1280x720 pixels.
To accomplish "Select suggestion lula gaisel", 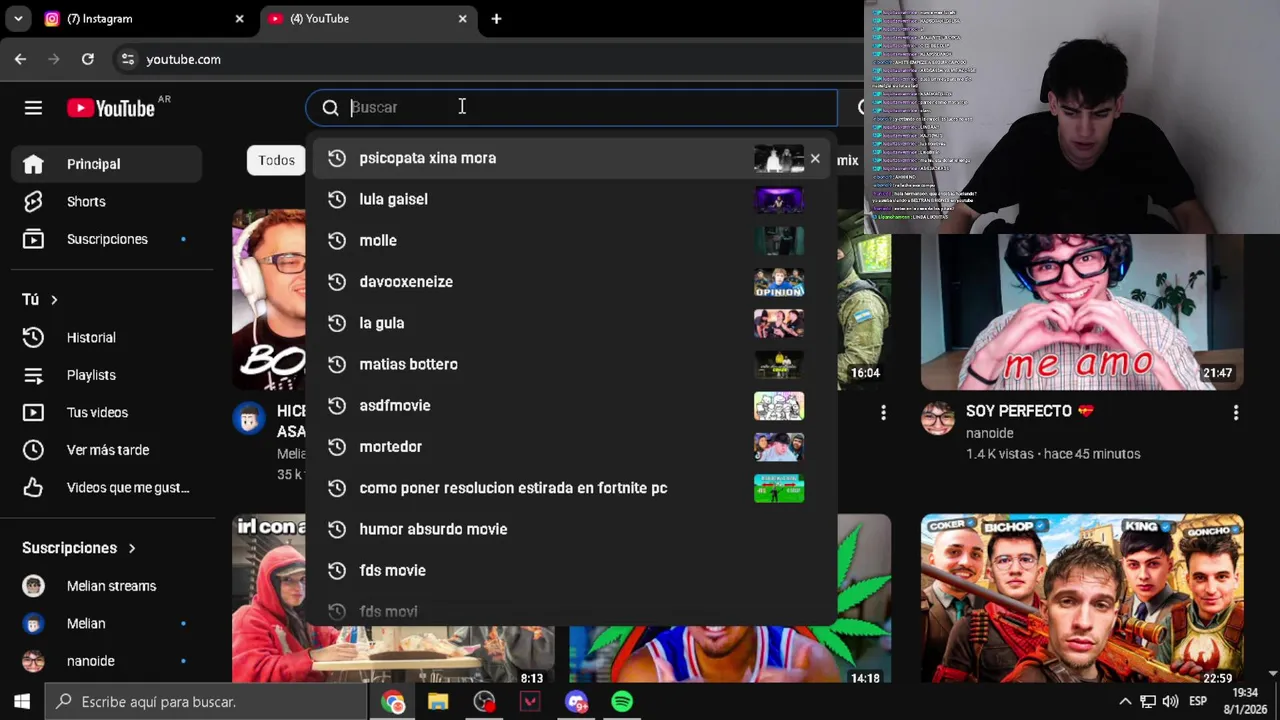I will point(571,199).
